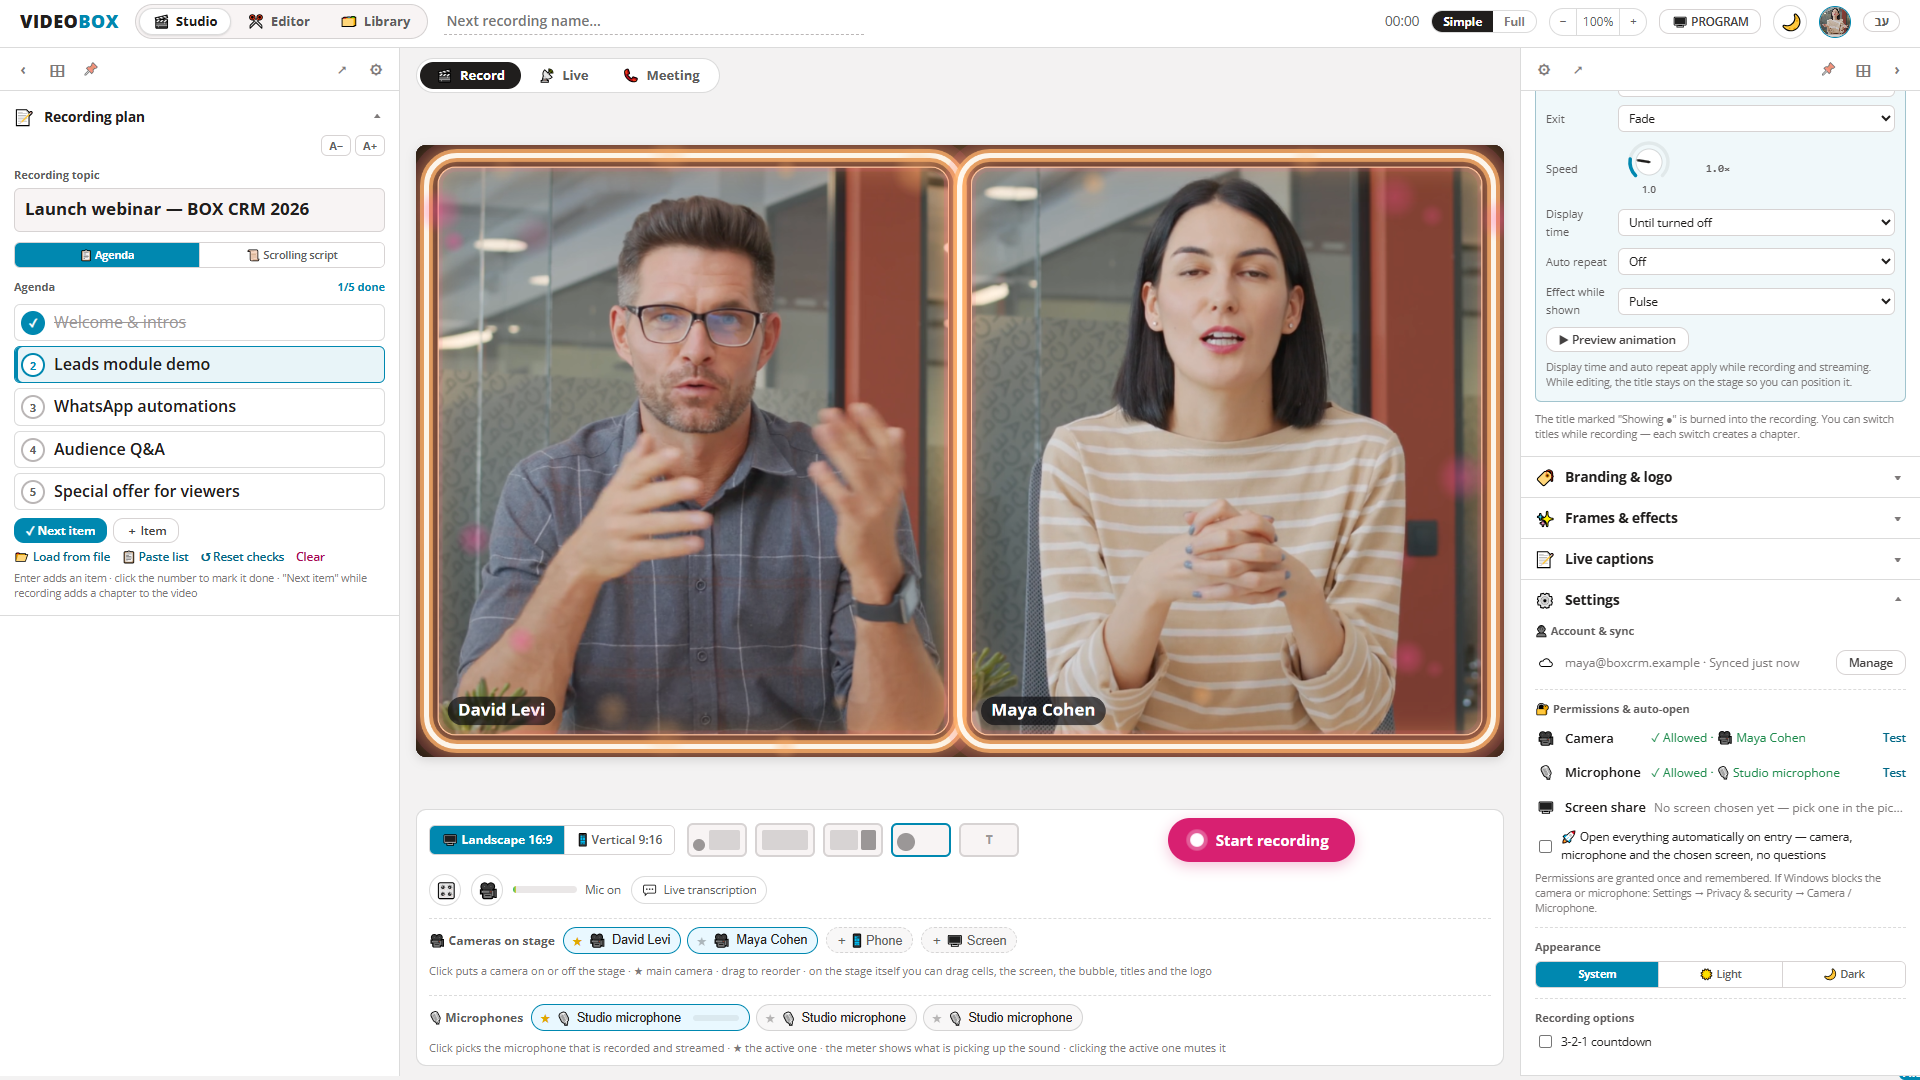The height and width of the screenshot is (1080, 1920).
Task: Toggle David Levi camera on stage
Action: [x=622, y=940]
